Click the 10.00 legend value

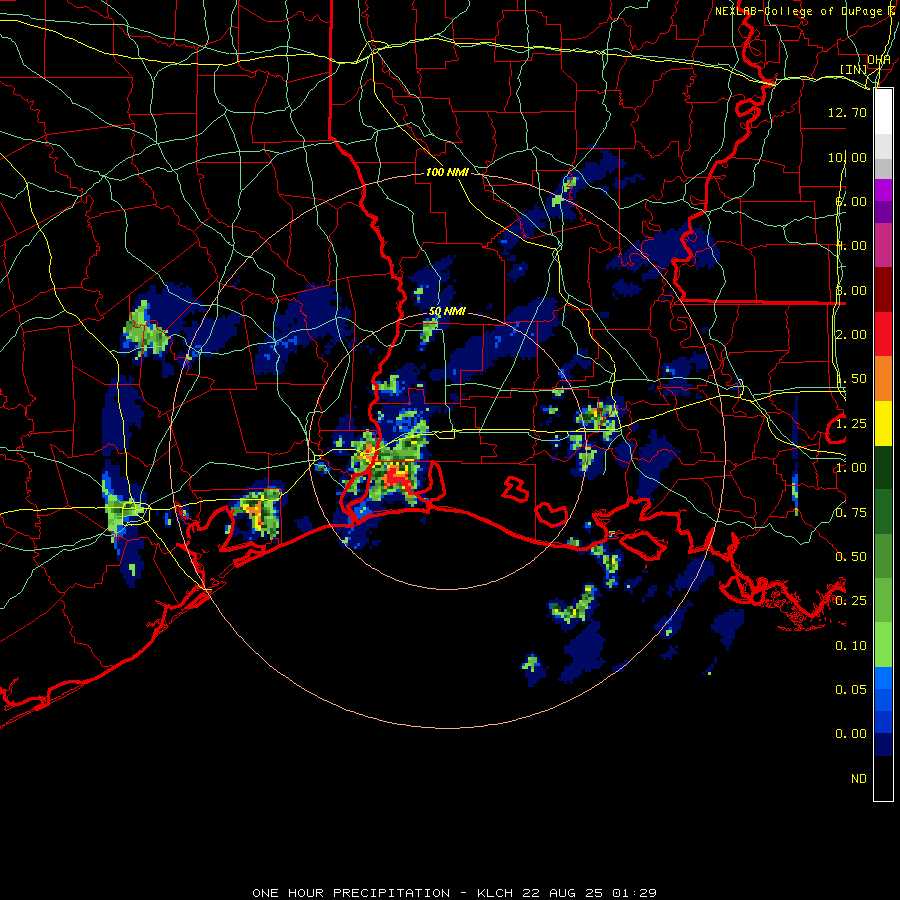point(847,157)
